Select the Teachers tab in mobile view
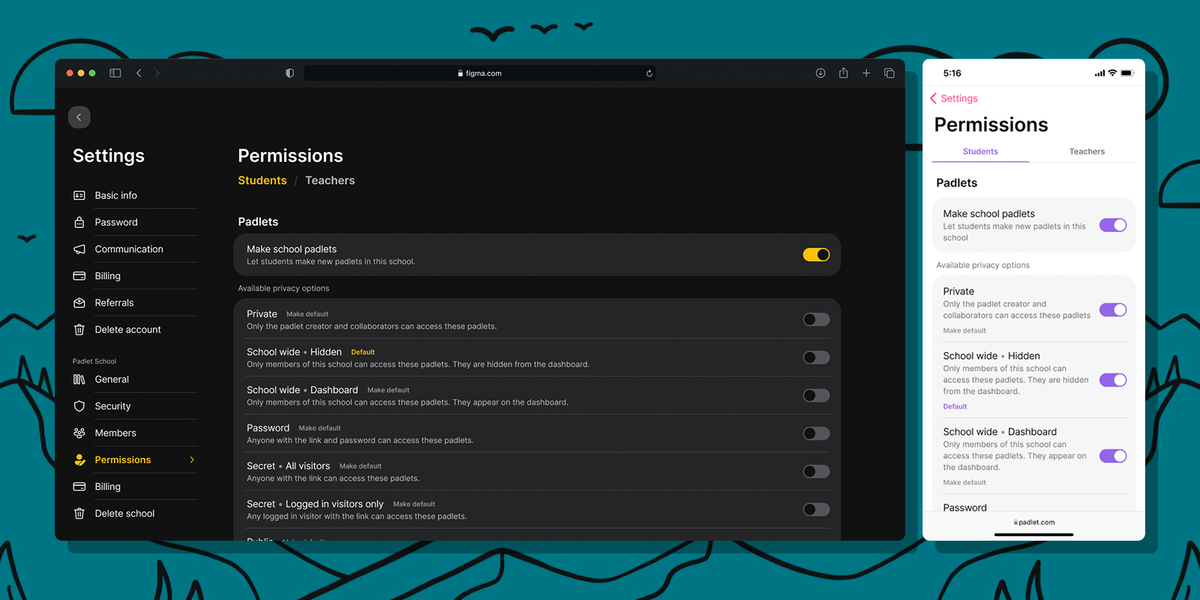This screenshot has height=600, width=1200. (1086, 152)
